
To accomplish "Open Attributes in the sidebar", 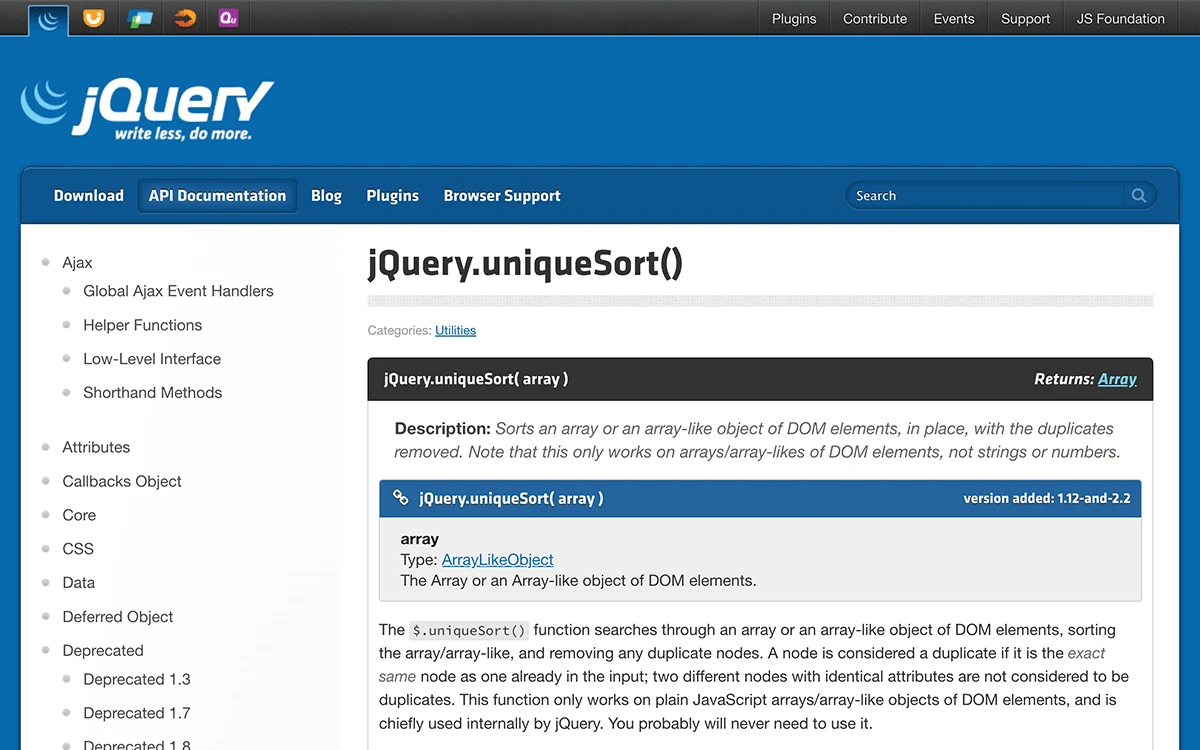I will click(96, 447).
